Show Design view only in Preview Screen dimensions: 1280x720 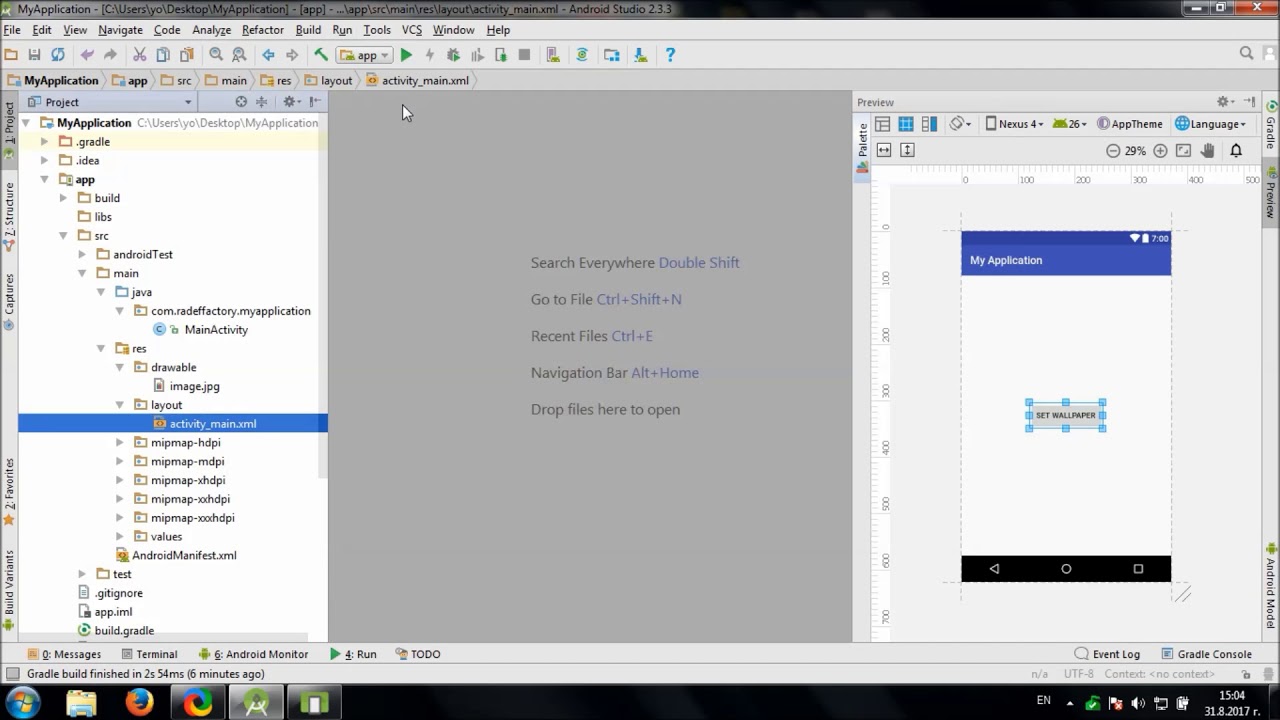tap(882, 124)
